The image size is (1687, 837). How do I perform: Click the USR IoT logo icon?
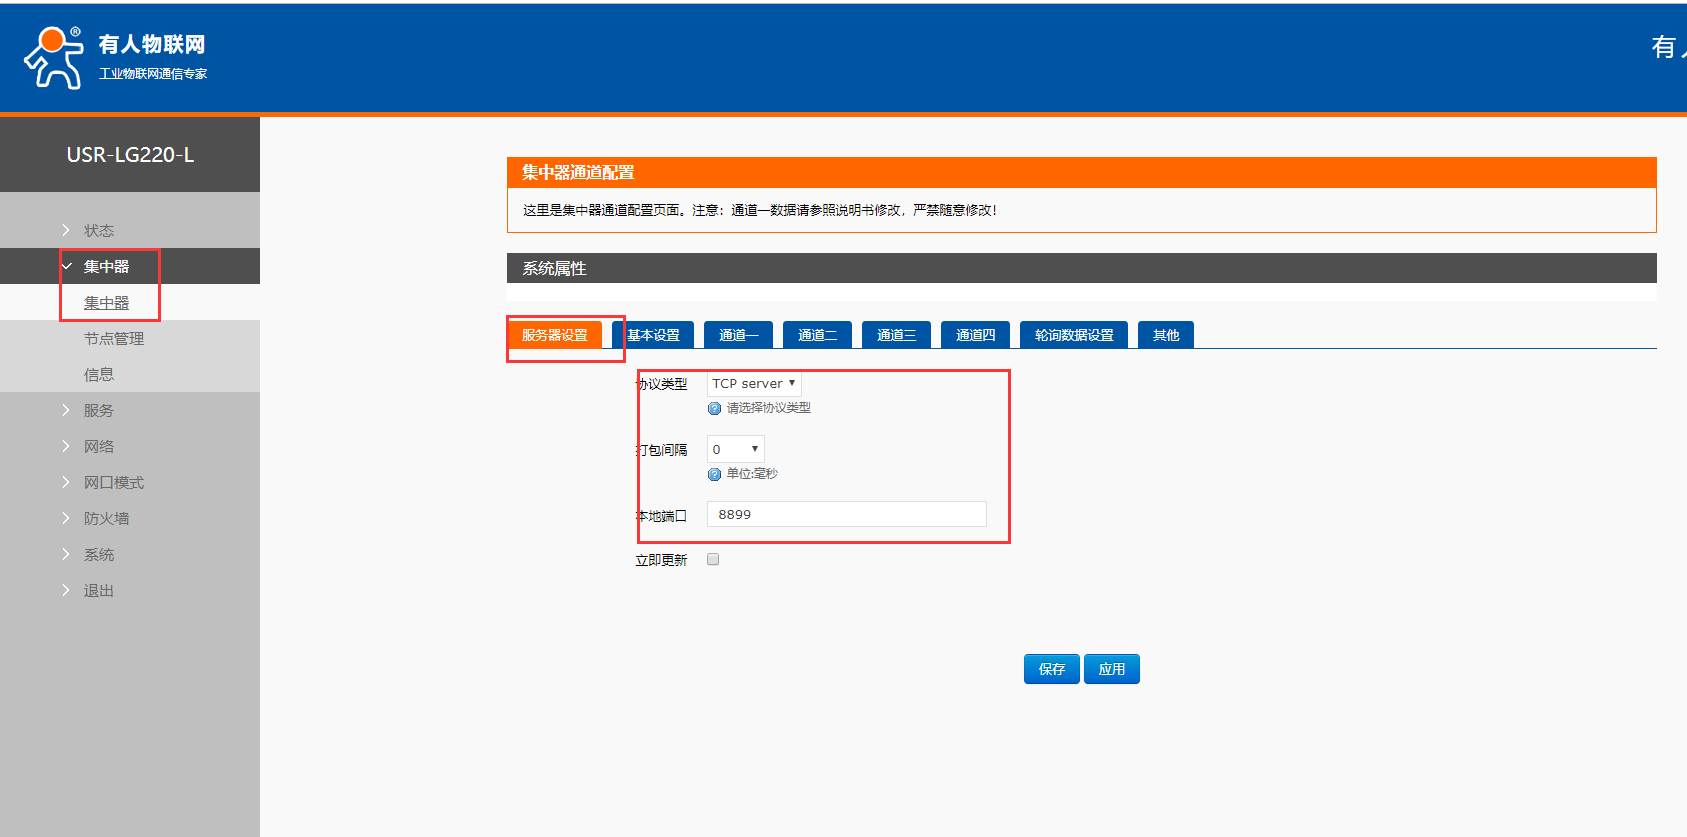[54, 58]
